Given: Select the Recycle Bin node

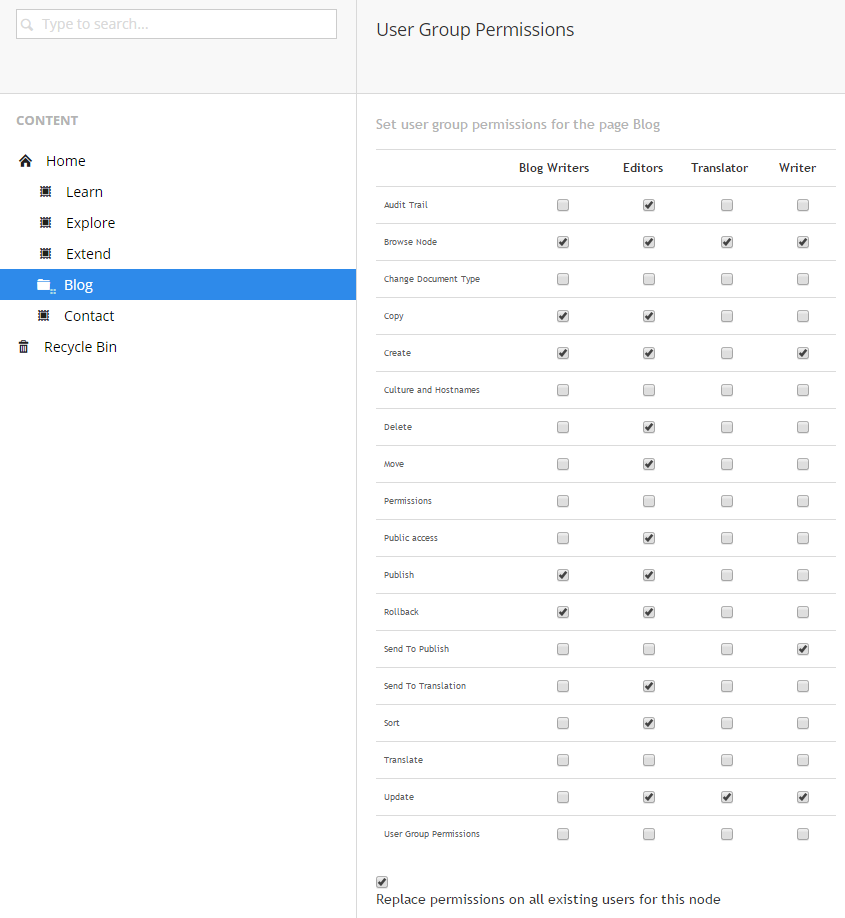Looking at the screenshot, I should click(x=80, y=347).
